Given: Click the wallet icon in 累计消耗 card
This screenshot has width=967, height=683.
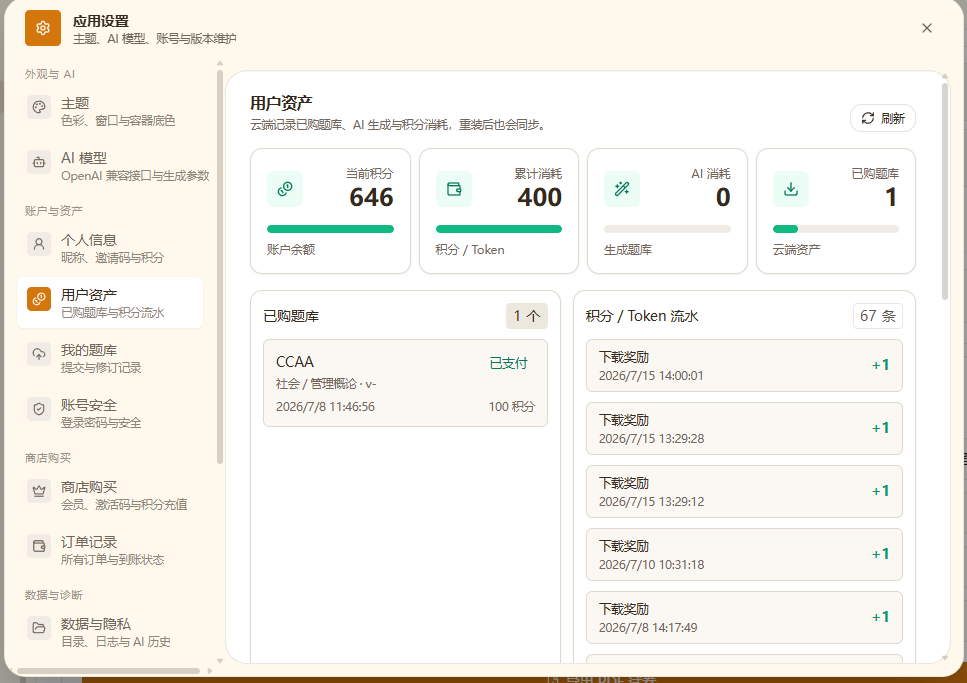Looking at the screenshot, I should tap(454, 189).
